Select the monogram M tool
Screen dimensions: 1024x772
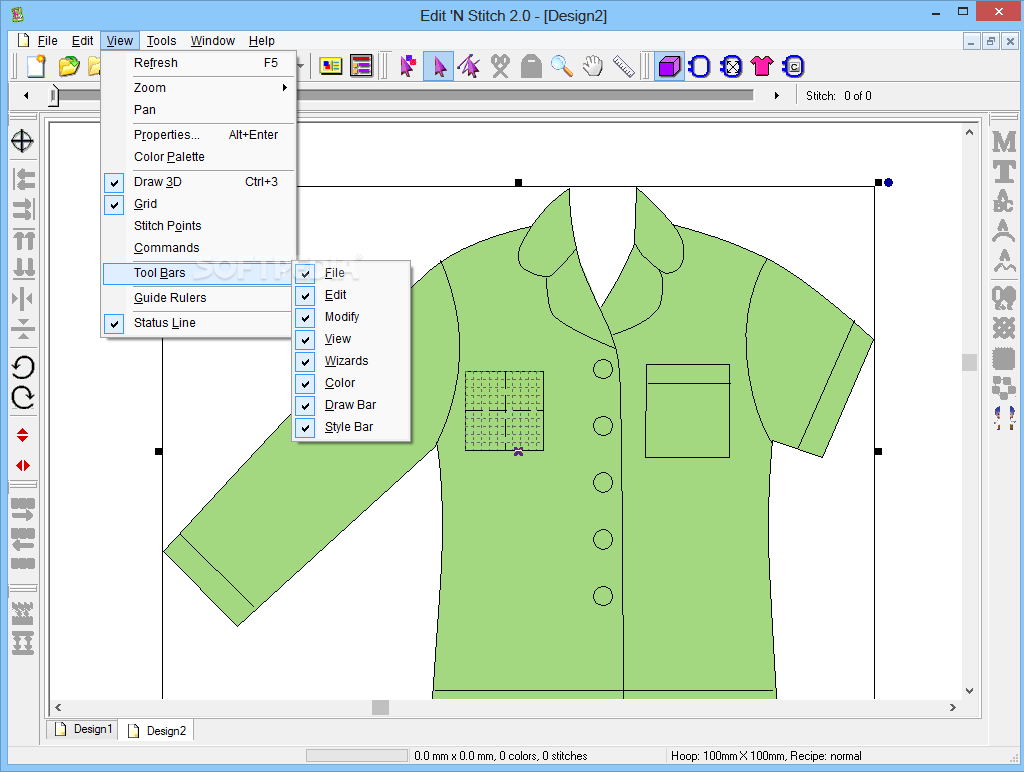(x=1004, y=141)
